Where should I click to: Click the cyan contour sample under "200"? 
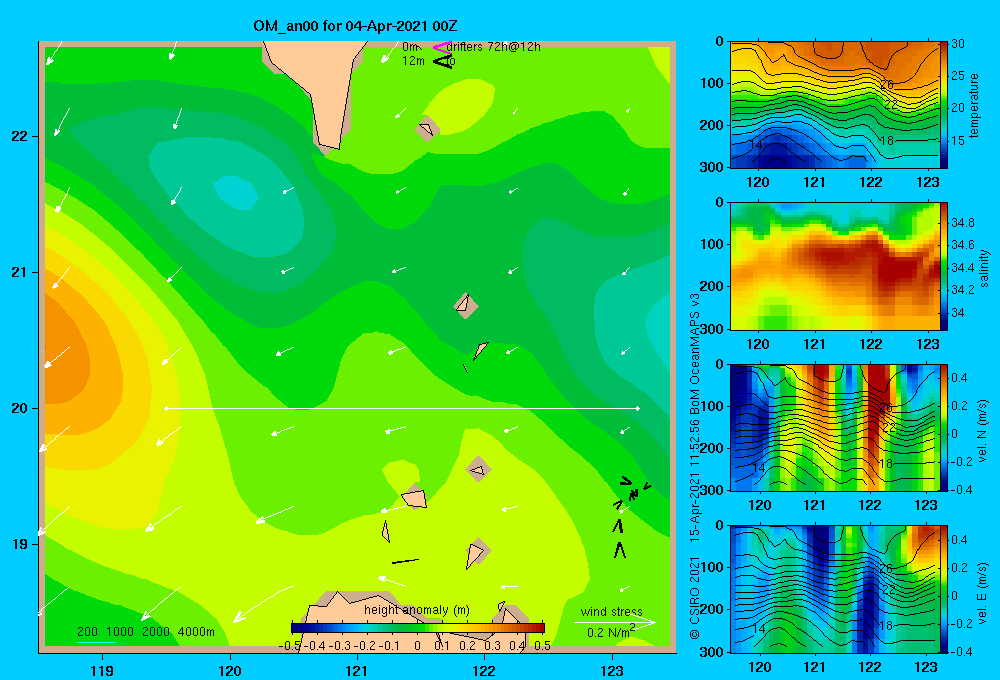96,641
